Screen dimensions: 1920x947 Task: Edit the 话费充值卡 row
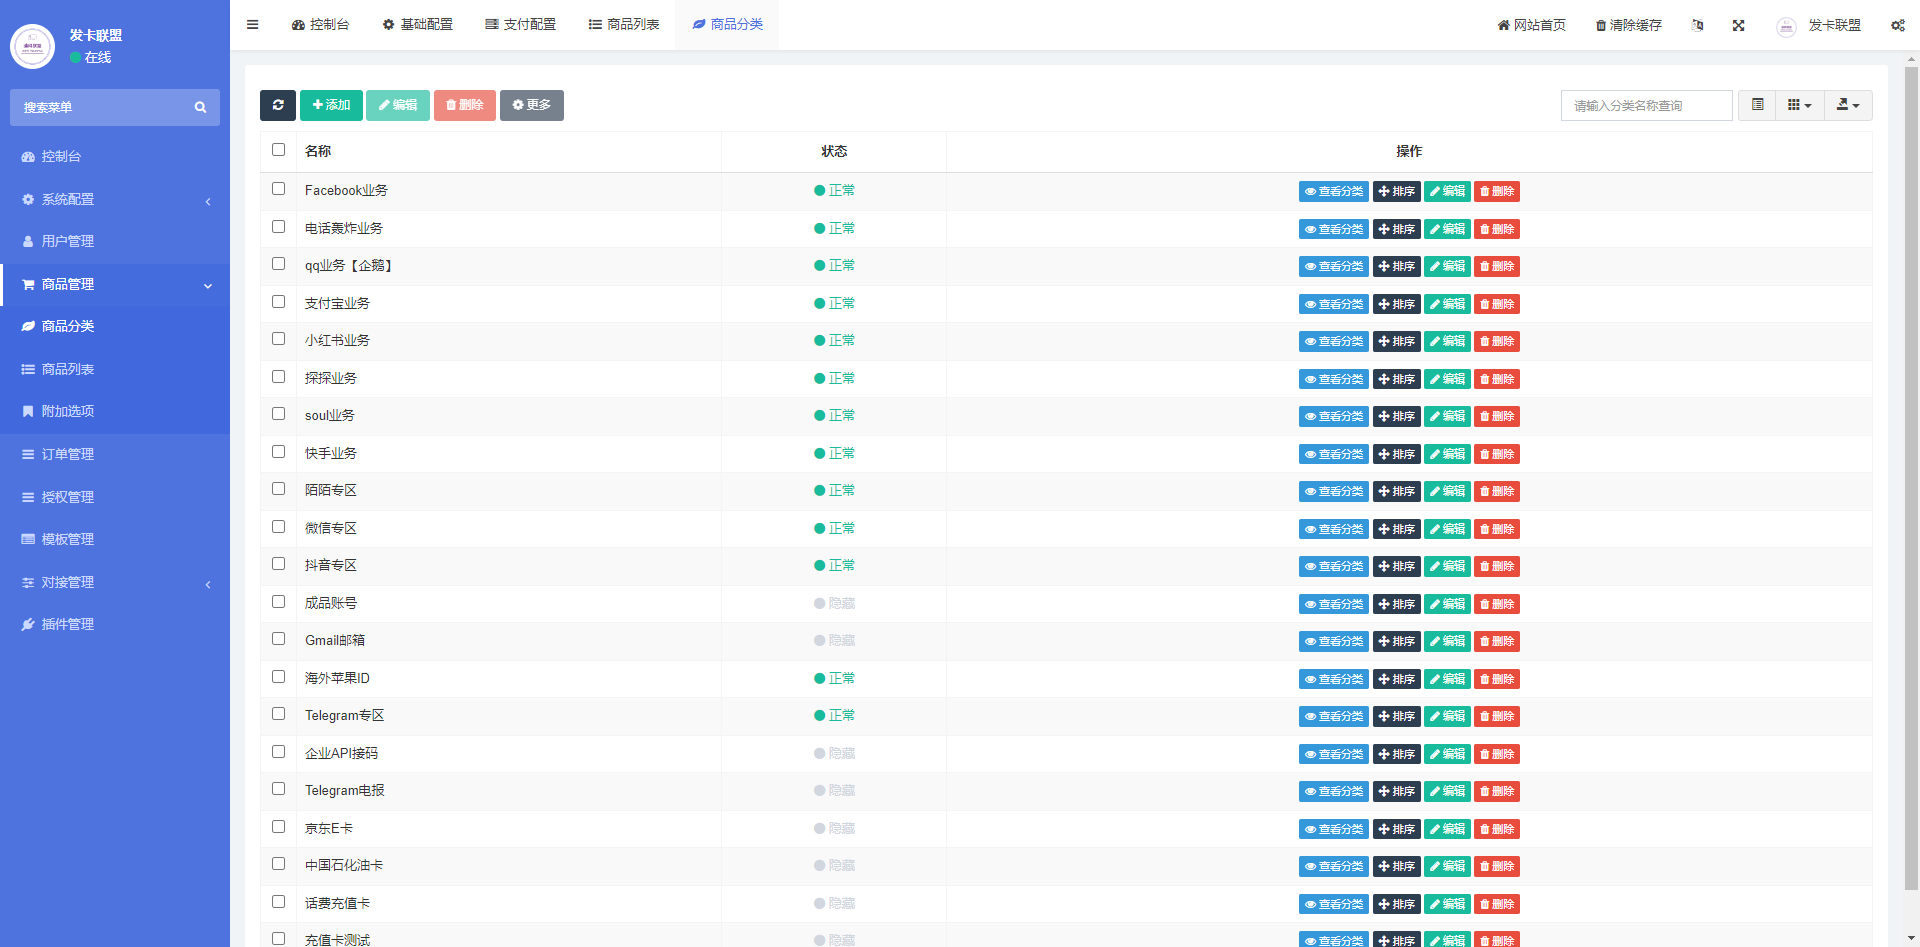[x=1447, y=905]
